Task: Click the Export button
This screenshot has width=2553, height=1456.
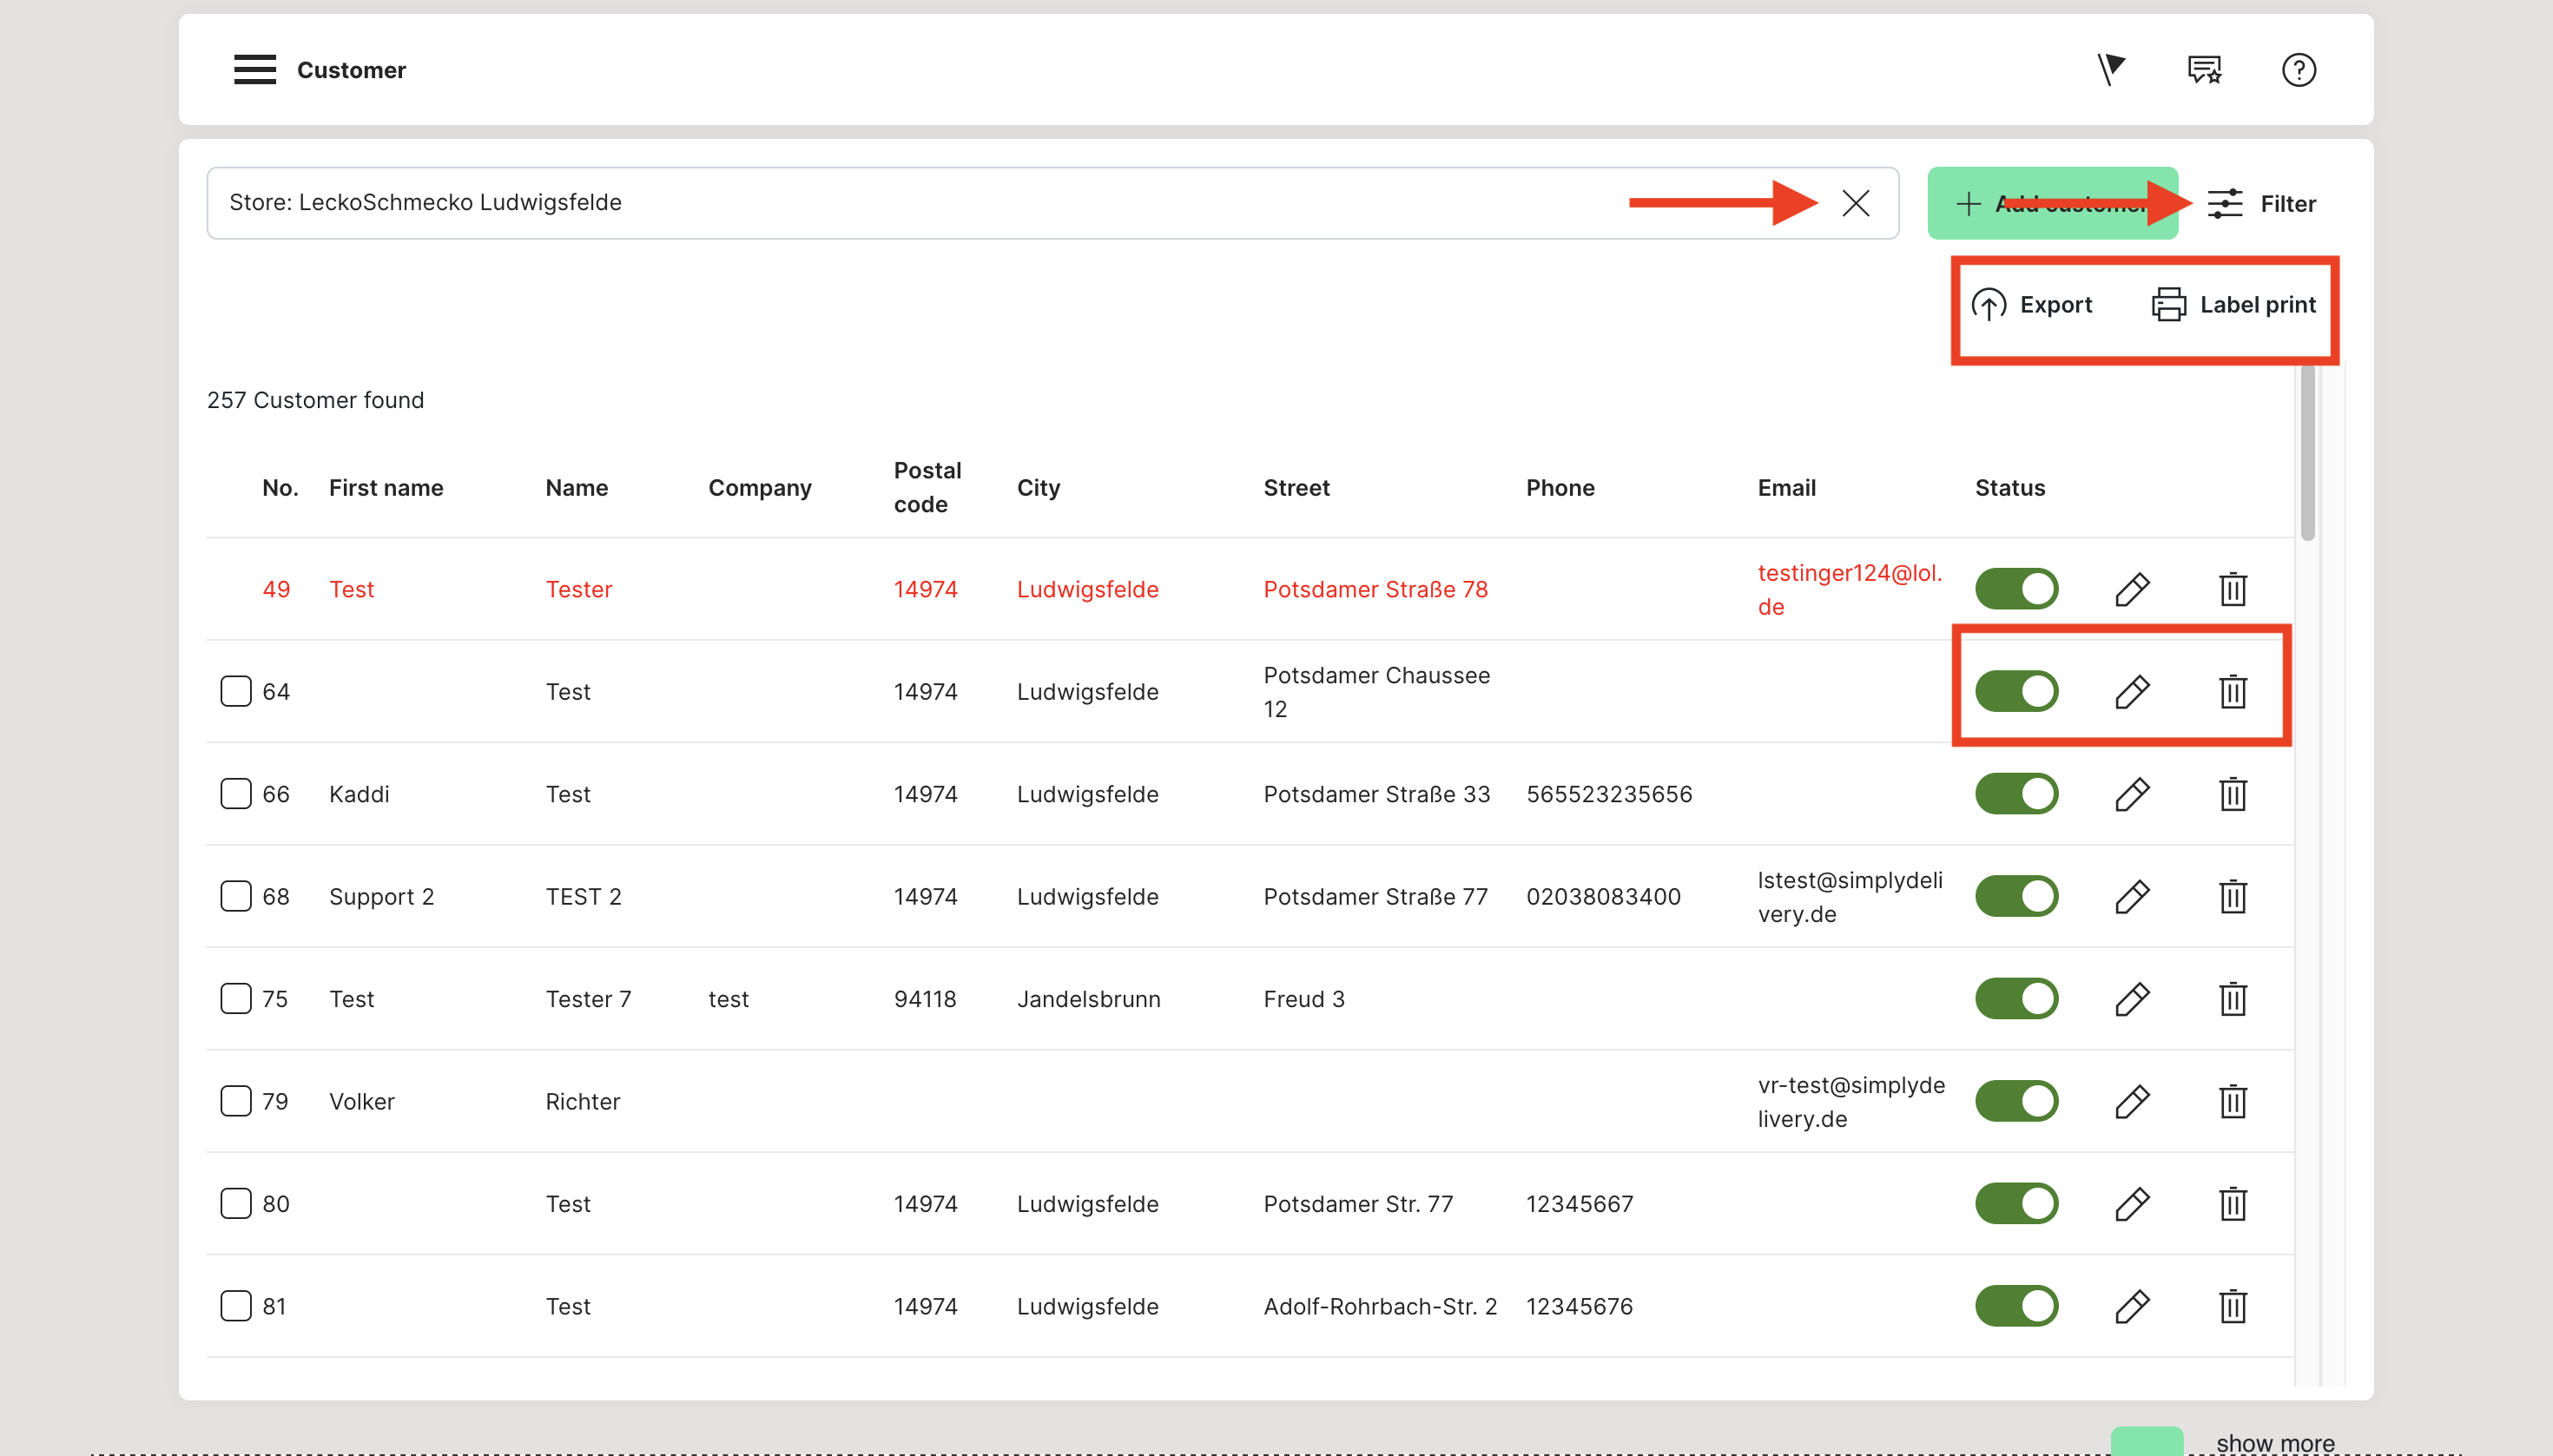Action: 2032,305
